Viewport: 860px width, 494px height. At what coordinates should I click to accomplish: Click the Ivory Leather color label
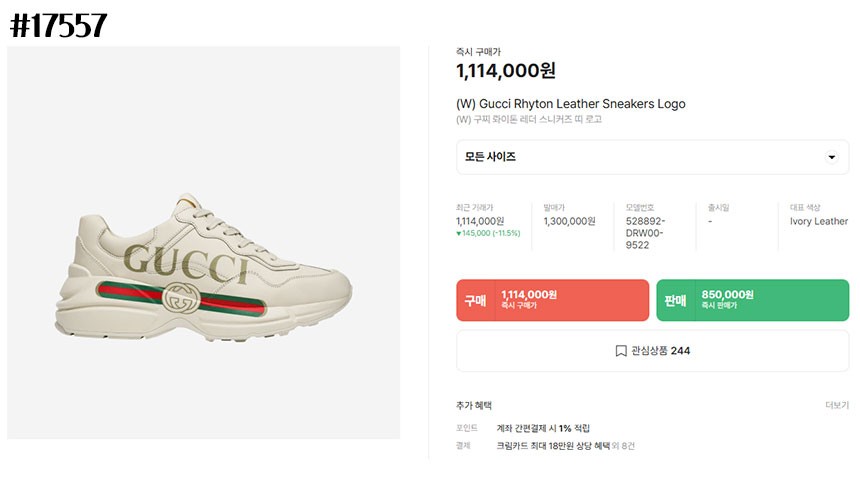(x=819, y=222)
